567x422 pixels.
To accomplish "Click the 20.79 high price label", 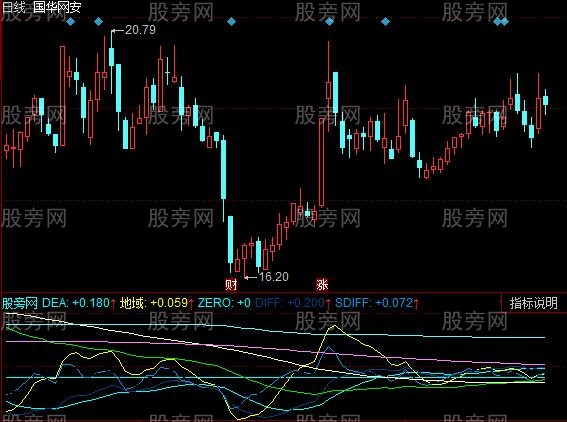I will point(140,30).
